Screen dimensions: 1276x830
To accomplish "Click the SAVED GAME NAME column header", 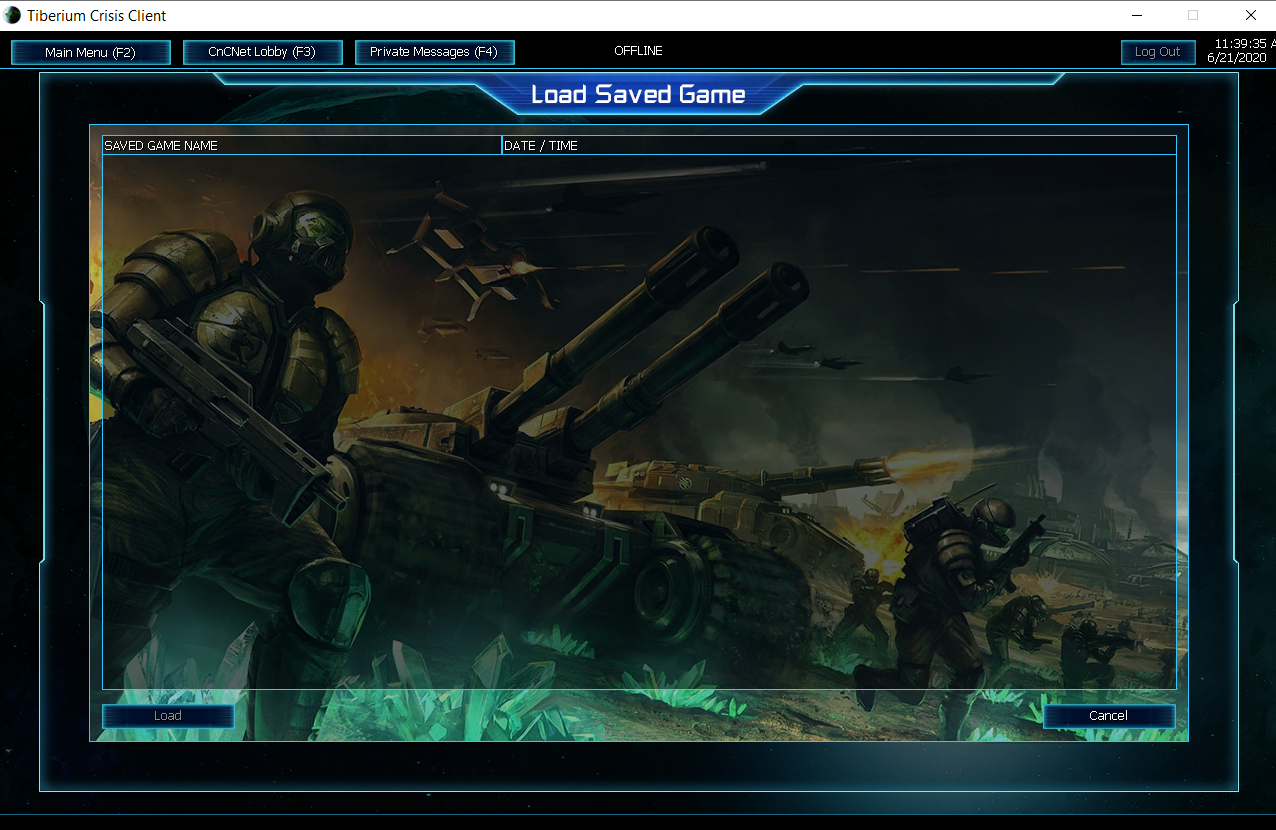I will pyautogui.click(x=302, y=146).
